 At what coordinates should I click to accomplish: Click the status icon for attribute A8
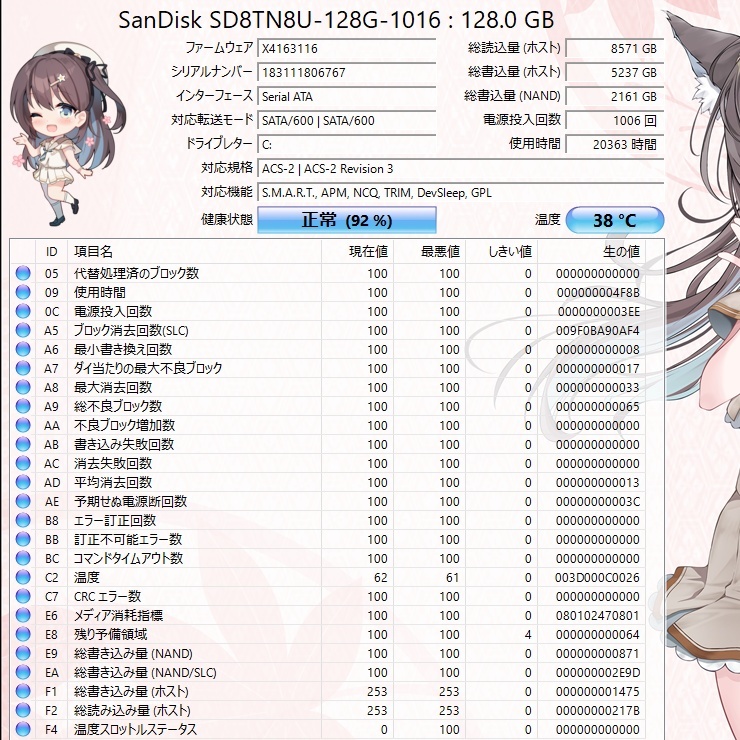click(23, 387)
